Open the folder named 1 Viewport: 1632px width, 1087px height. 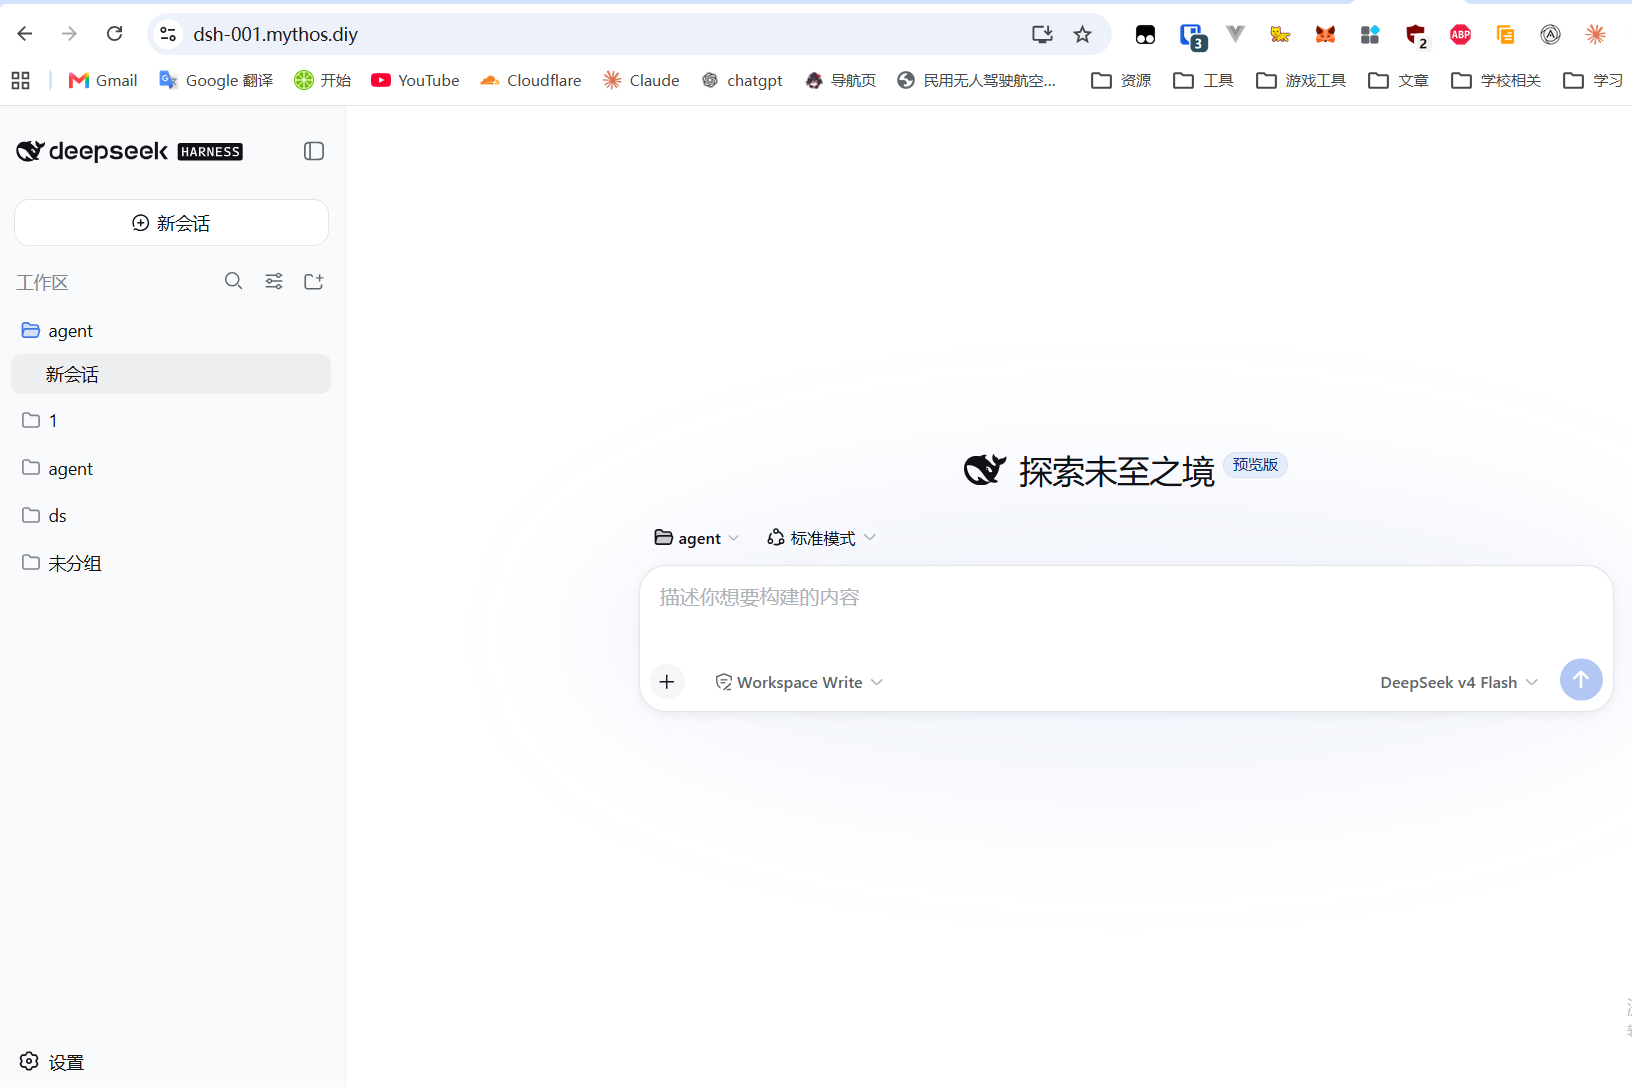tap(171, 420)
